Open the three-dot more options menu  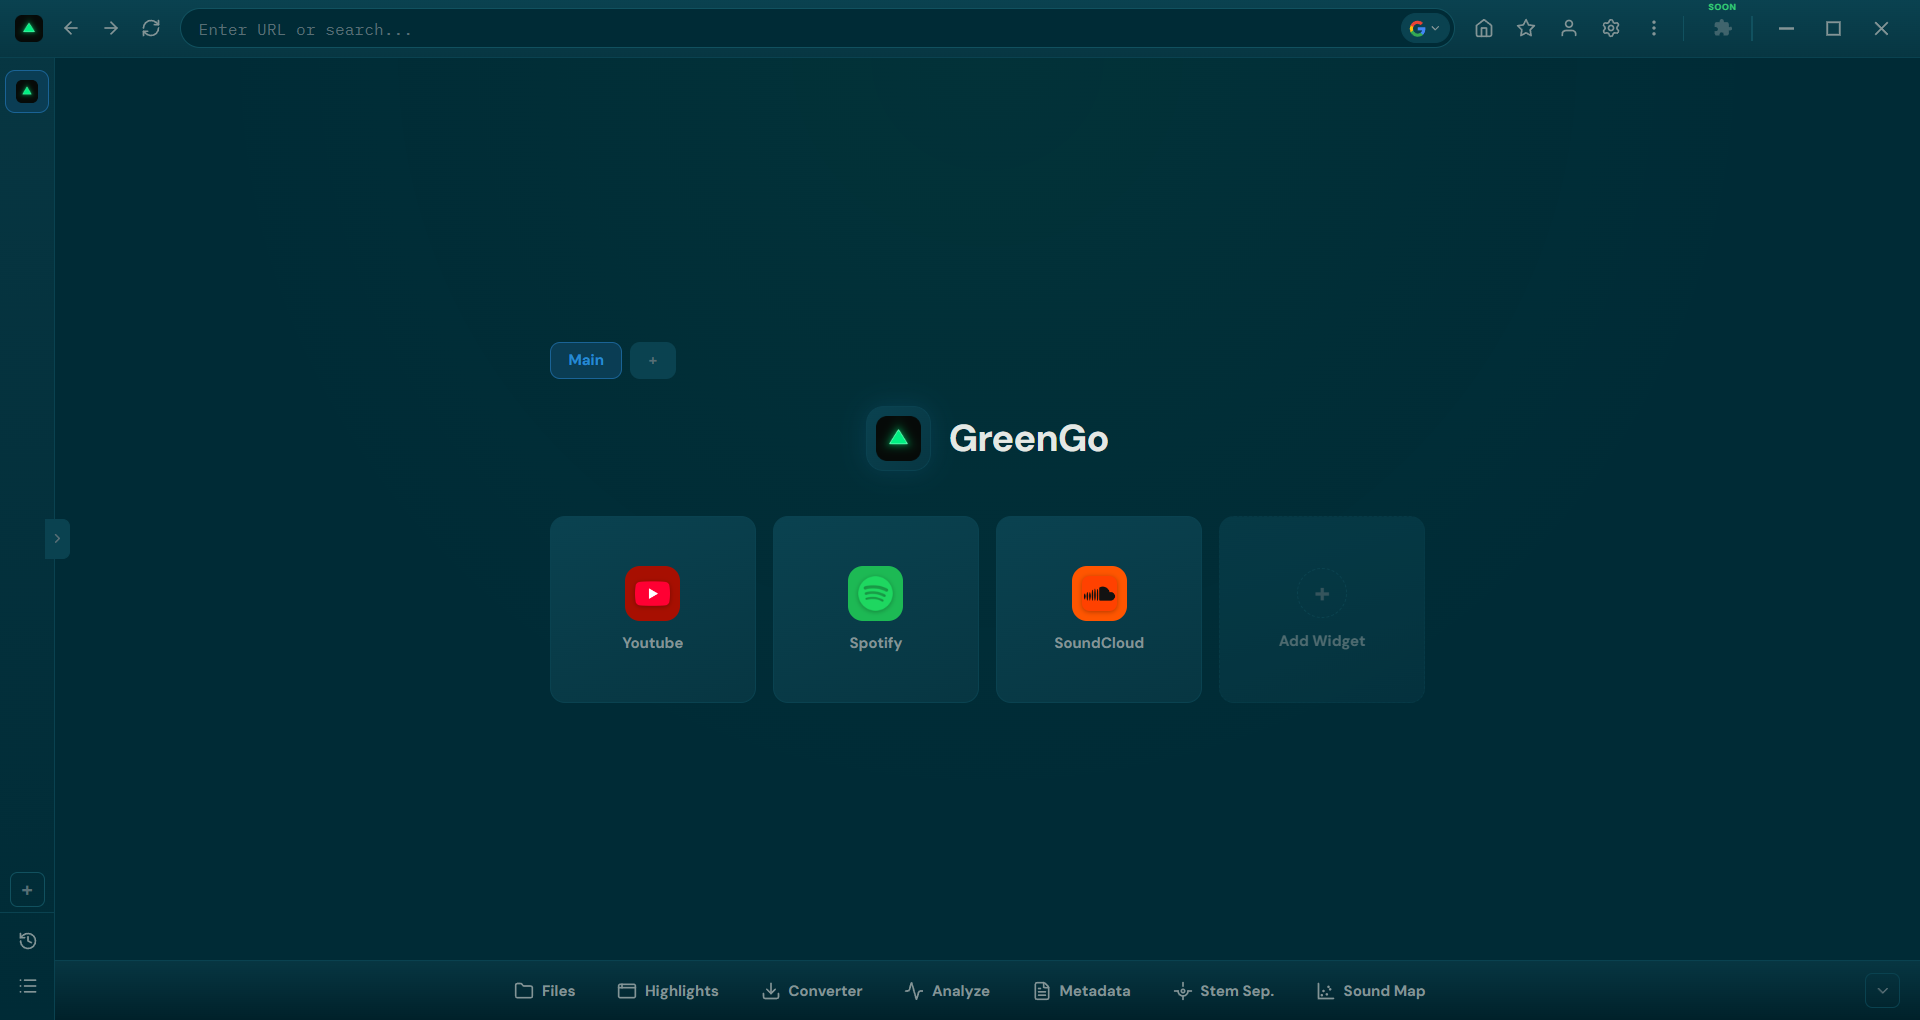(1654, 29)
